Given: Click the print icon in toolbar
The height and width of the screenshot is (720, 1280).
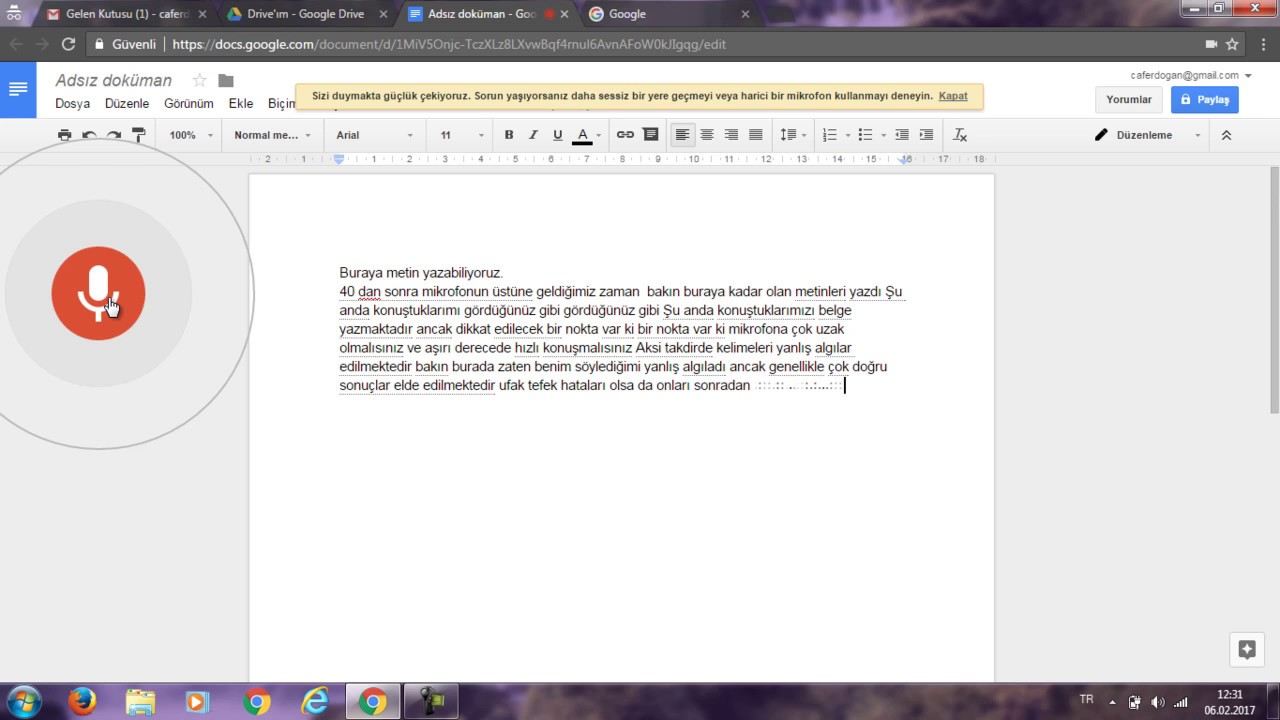Looking at the screenshot, I should point(65,135).
